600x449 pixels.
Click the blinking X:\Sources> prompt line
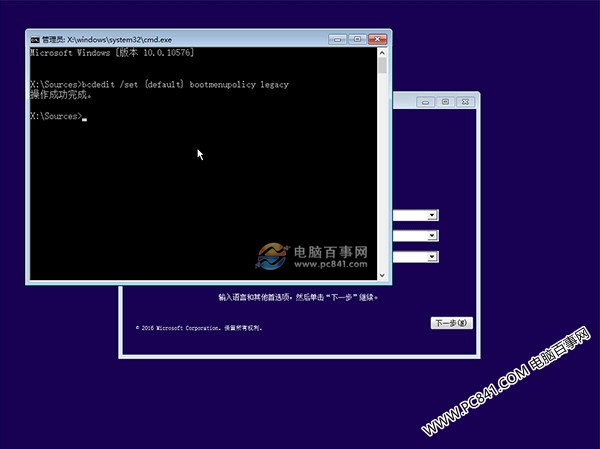point(57,117)
